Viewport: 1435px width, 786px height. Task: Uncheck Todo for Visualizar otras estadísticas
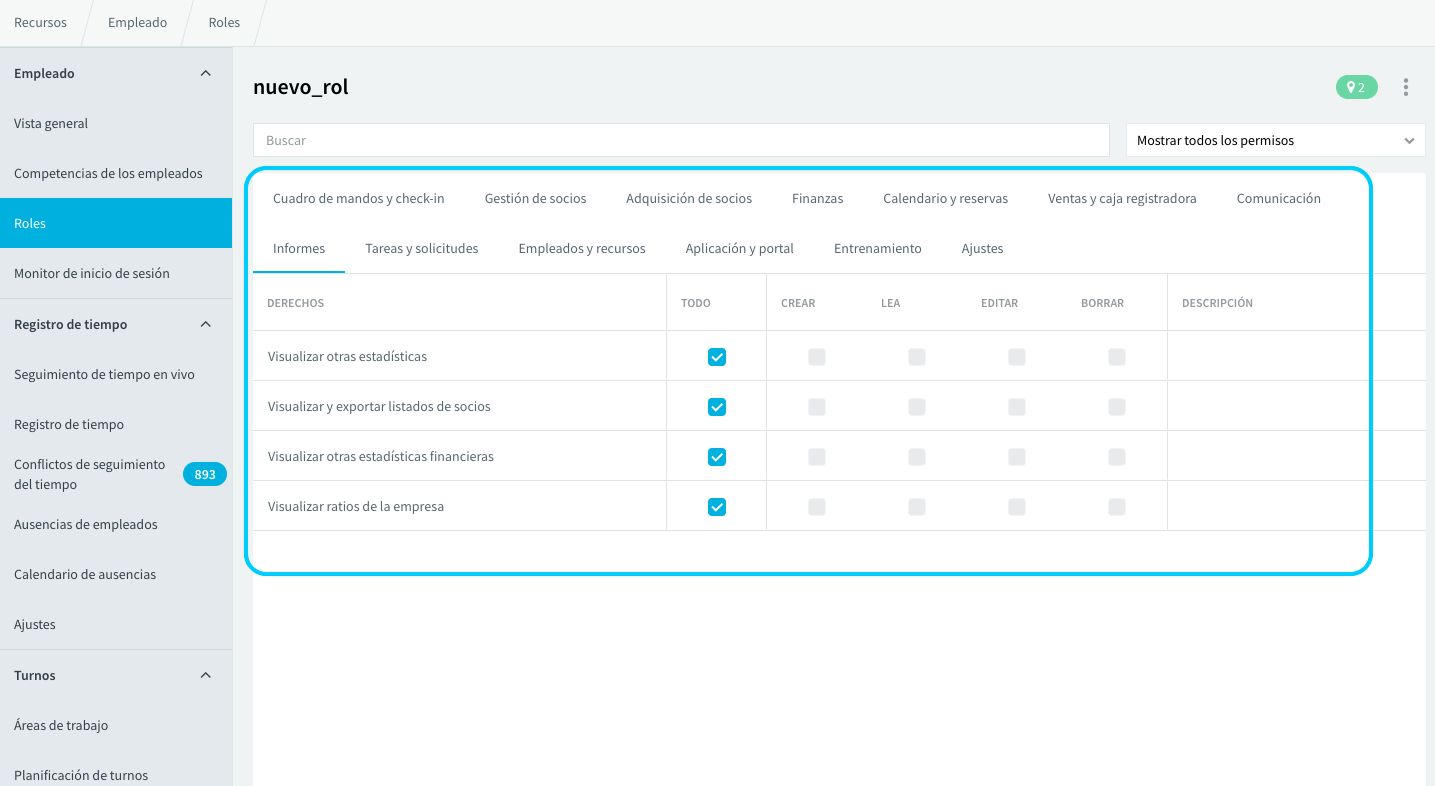(717, 357)
